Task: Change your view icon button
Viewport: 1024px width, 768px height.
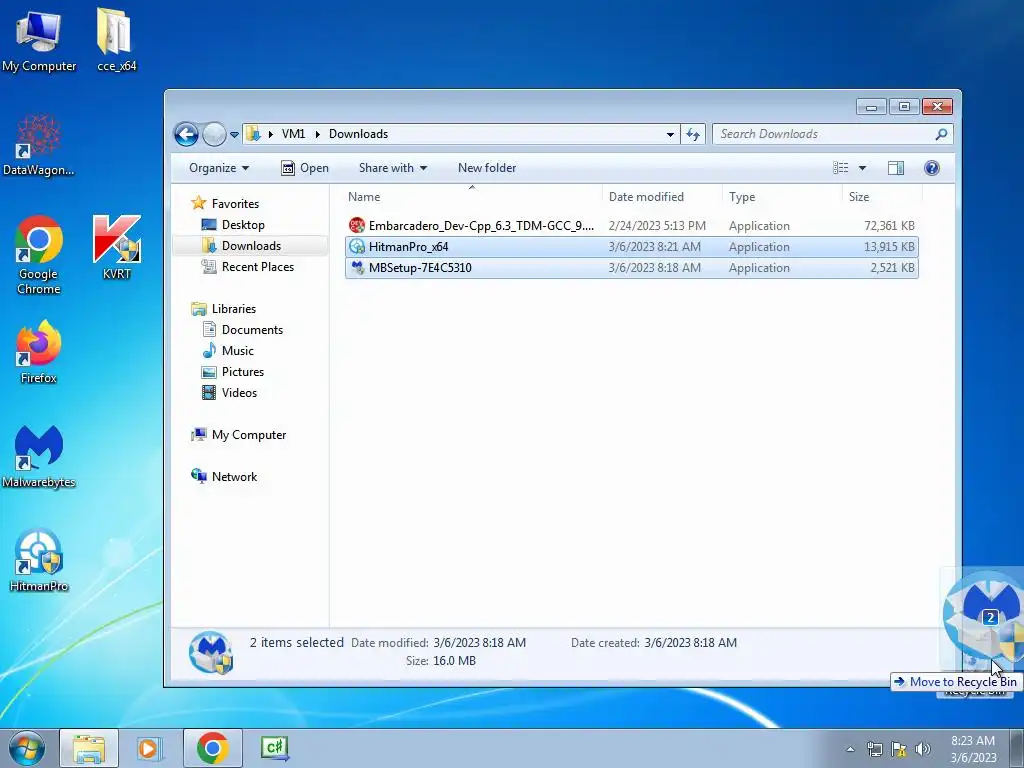Action: click(x=840, y=168)
